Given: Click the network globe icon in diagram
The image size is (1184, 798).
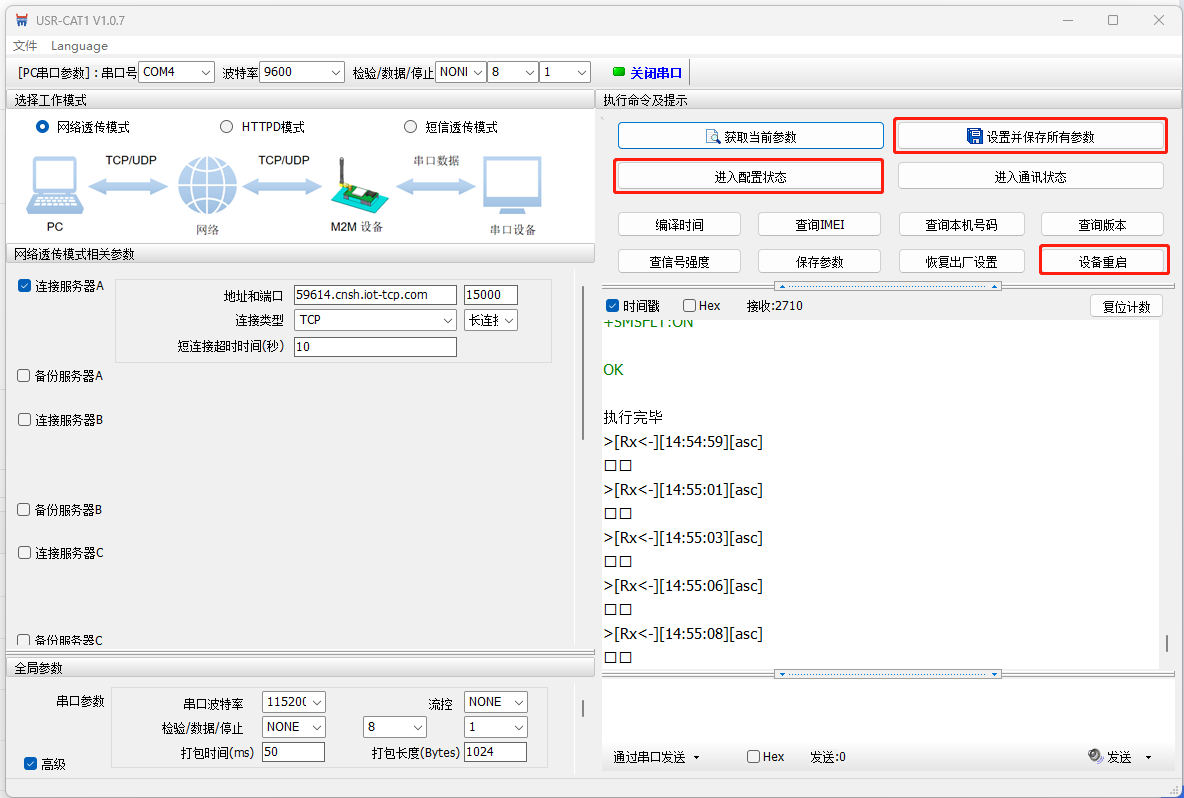Looking at the screenshot, I should click(207, 187).
